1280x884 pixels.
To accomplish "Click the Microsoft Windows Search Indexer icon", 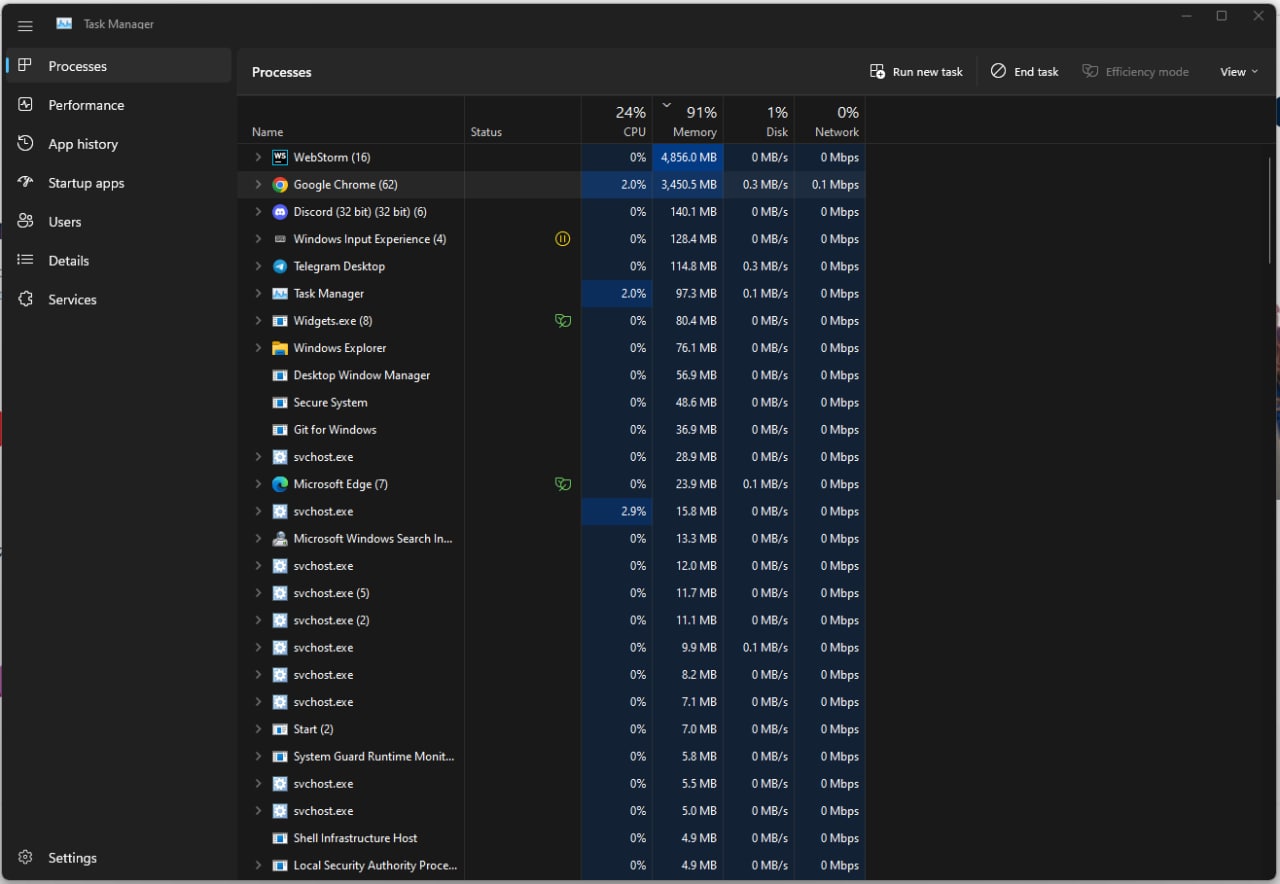I will click(280, 538).
